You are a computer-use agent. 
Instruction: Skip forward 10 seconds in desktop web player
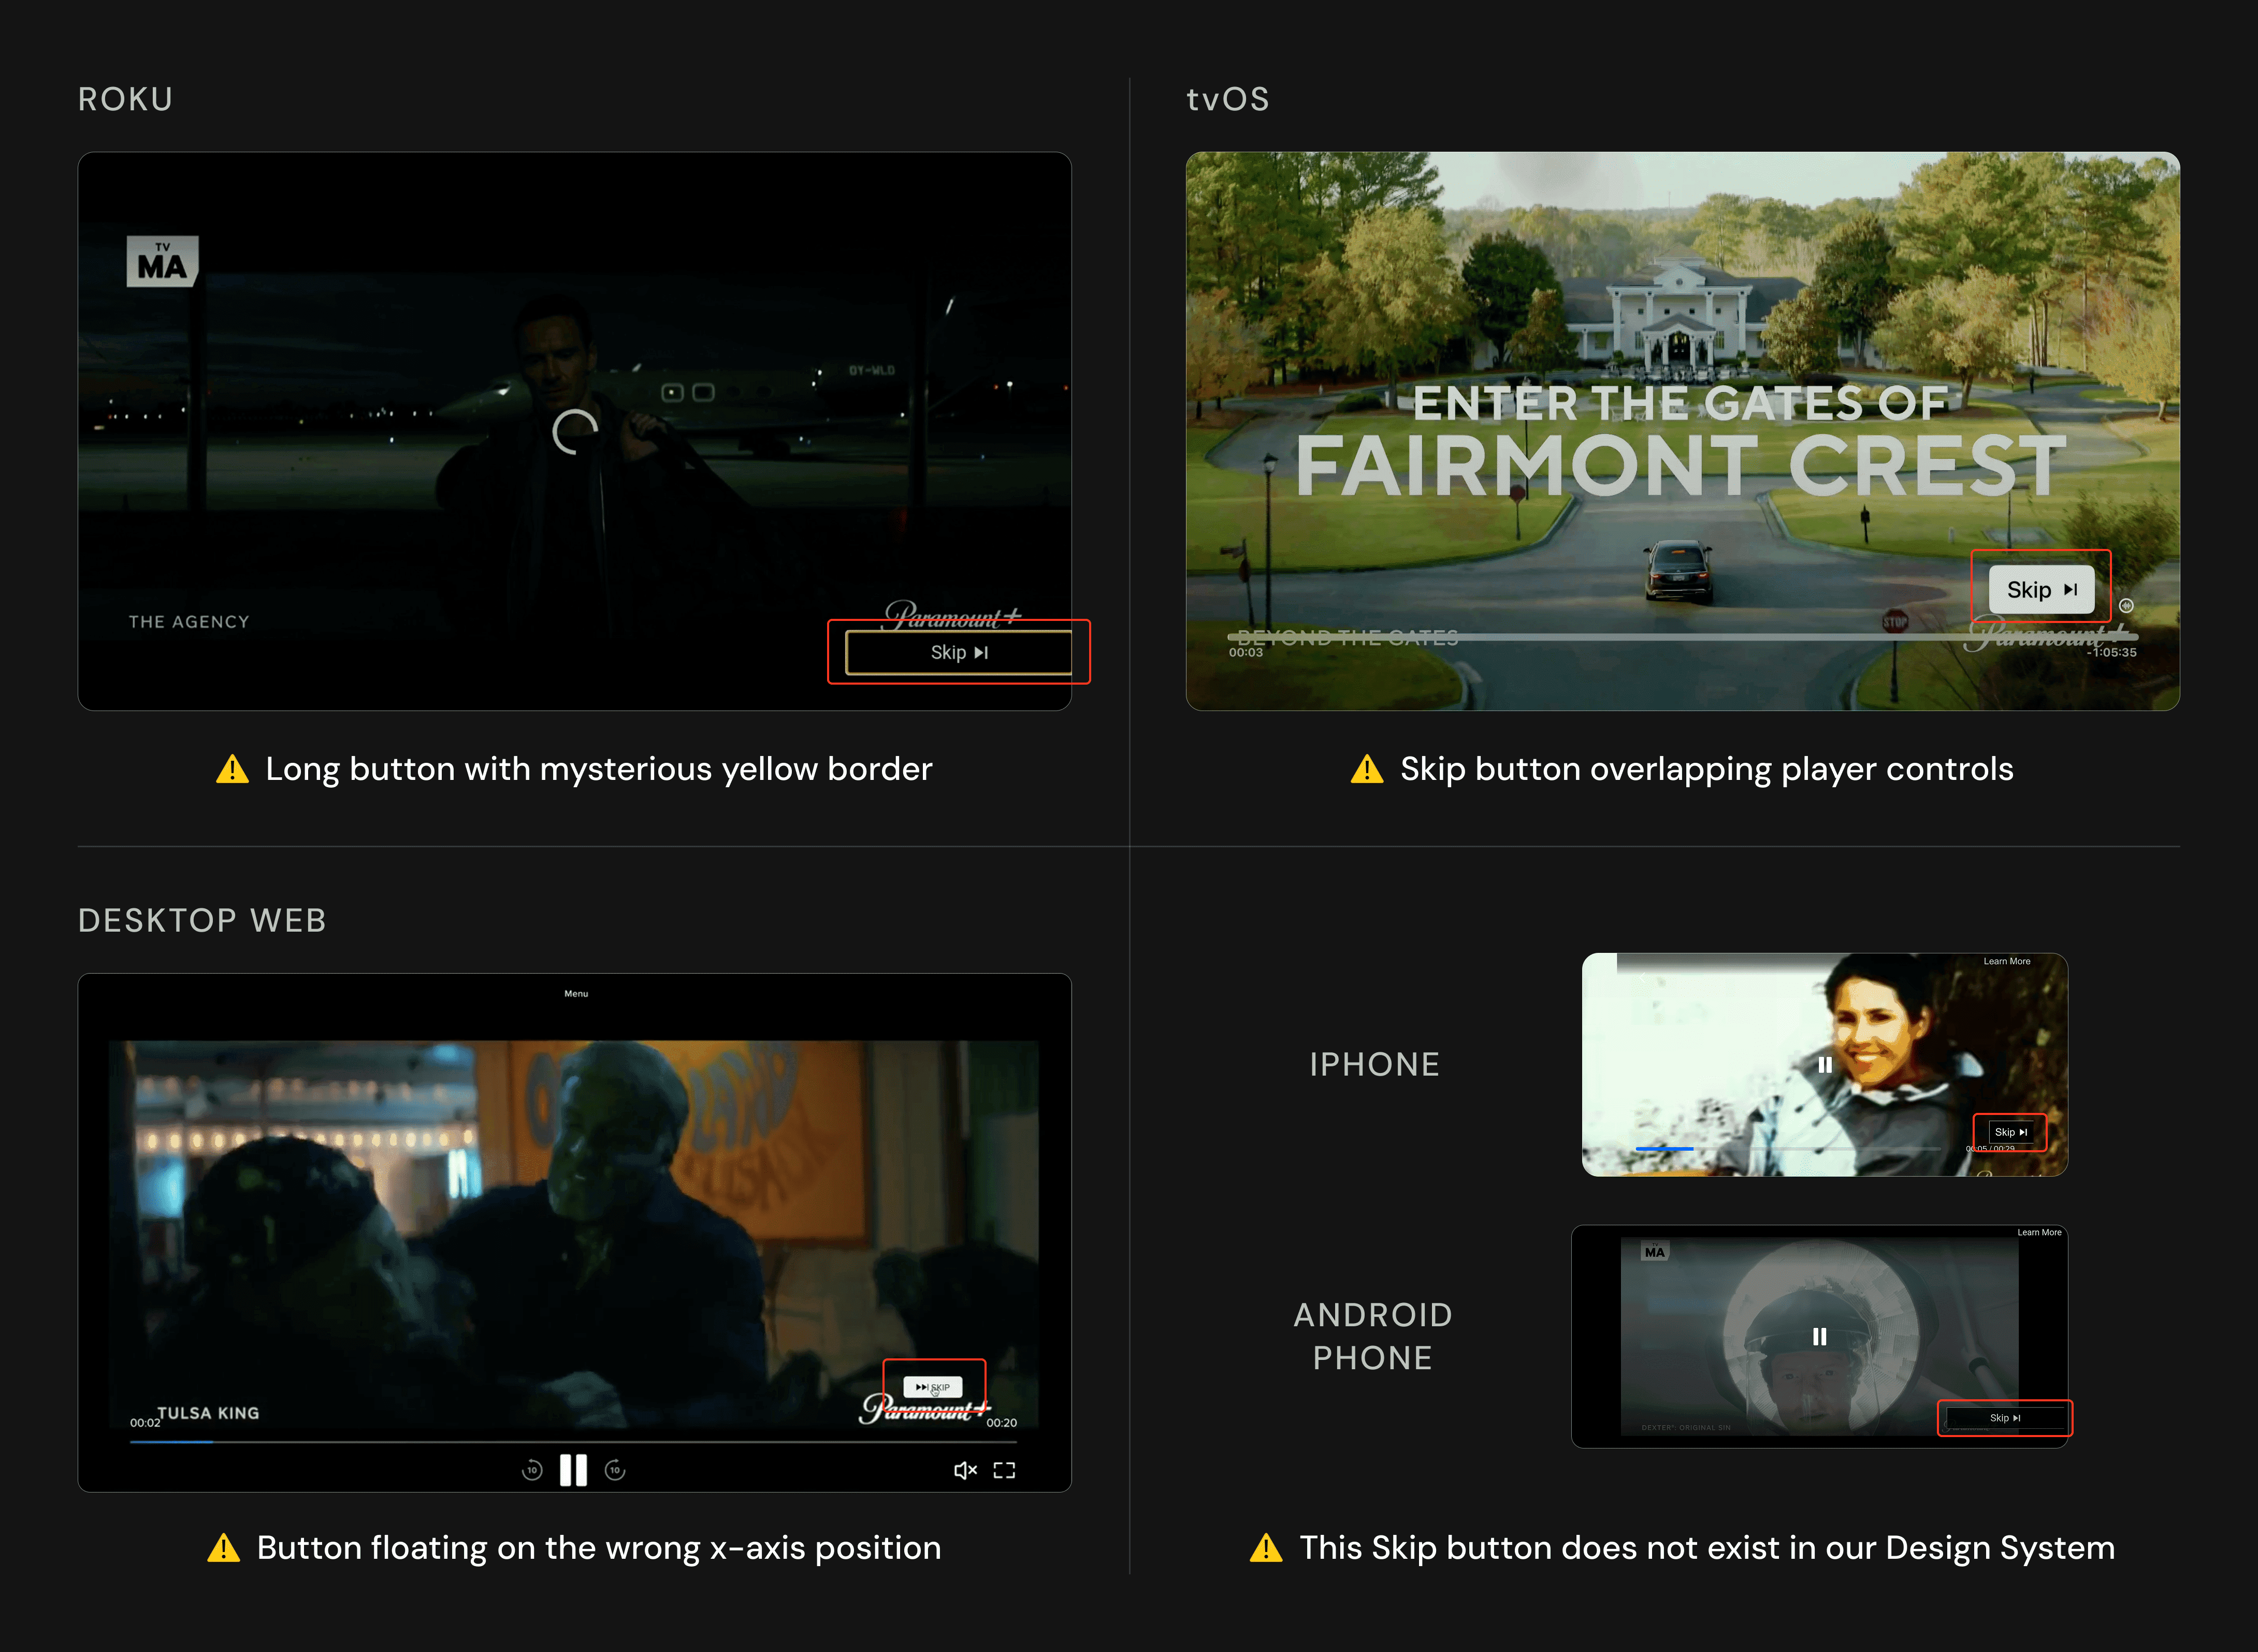615,1470
